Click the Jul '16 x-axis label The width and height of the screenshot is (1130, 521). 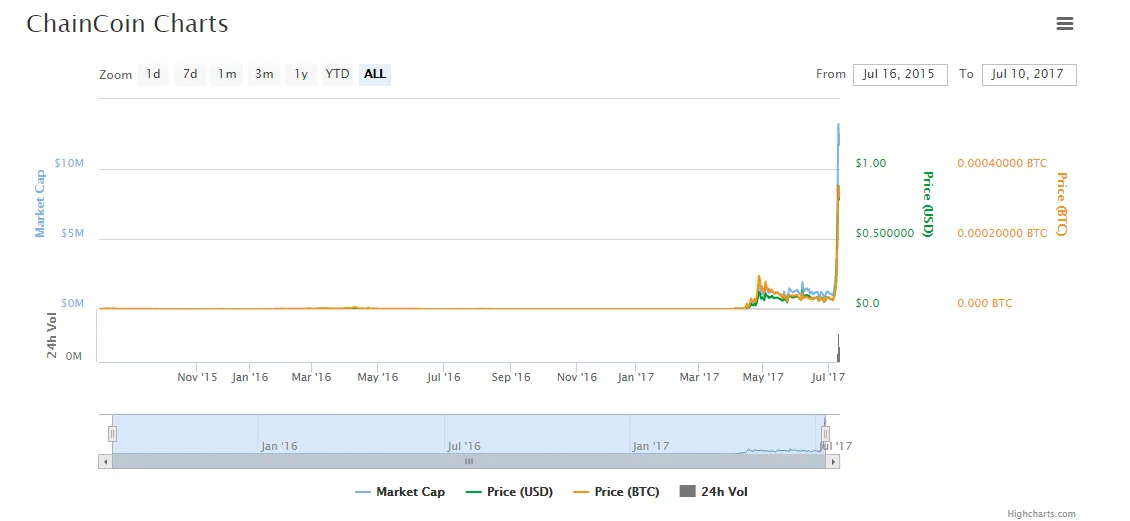click(x=443, y=377)
